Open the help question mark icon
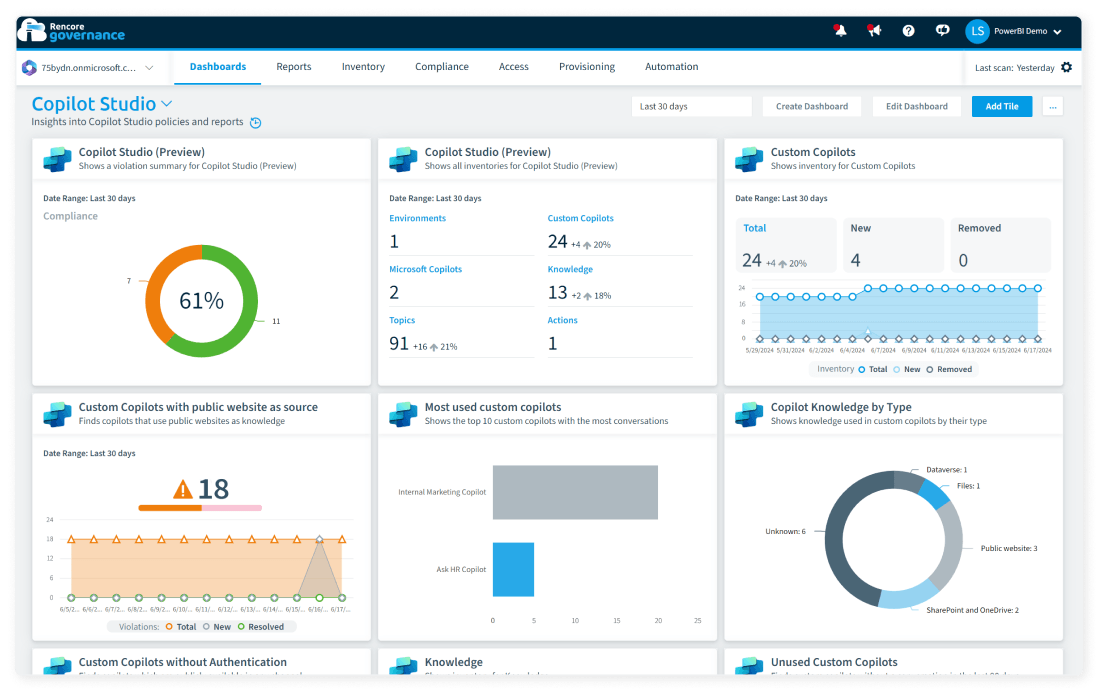 pyautogui.click(x=908, y=30)
